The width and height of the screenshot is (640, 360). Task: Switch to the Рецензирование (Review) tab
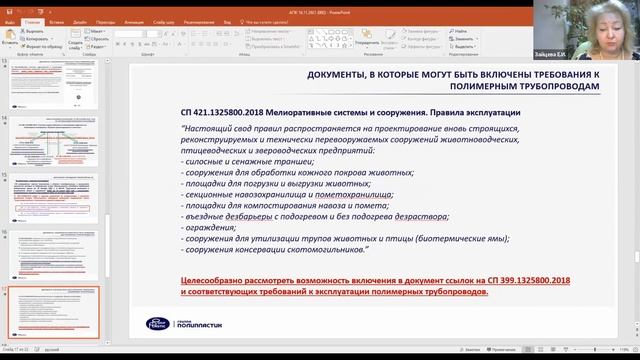(199, 22)
